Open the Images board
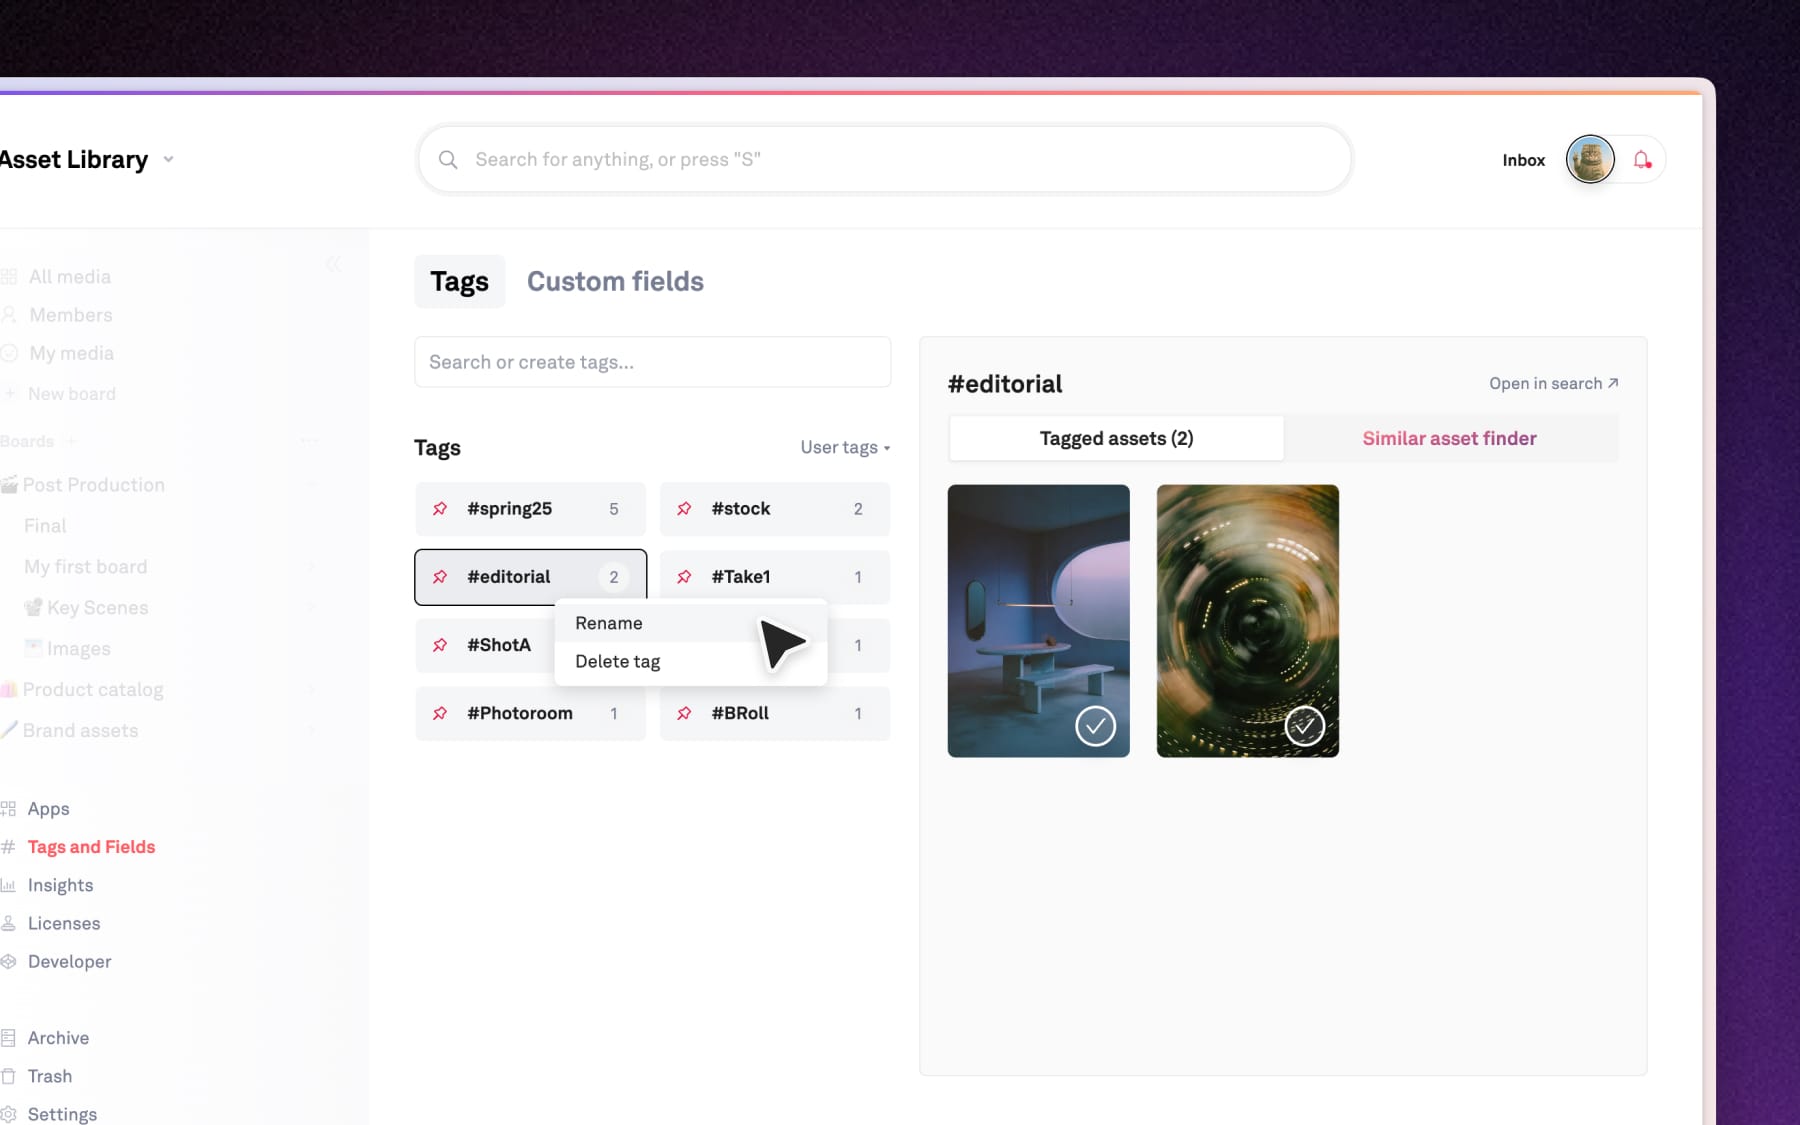This screenshot has height=1125, width=1800. pyautogui.click(x=68, y=649)
